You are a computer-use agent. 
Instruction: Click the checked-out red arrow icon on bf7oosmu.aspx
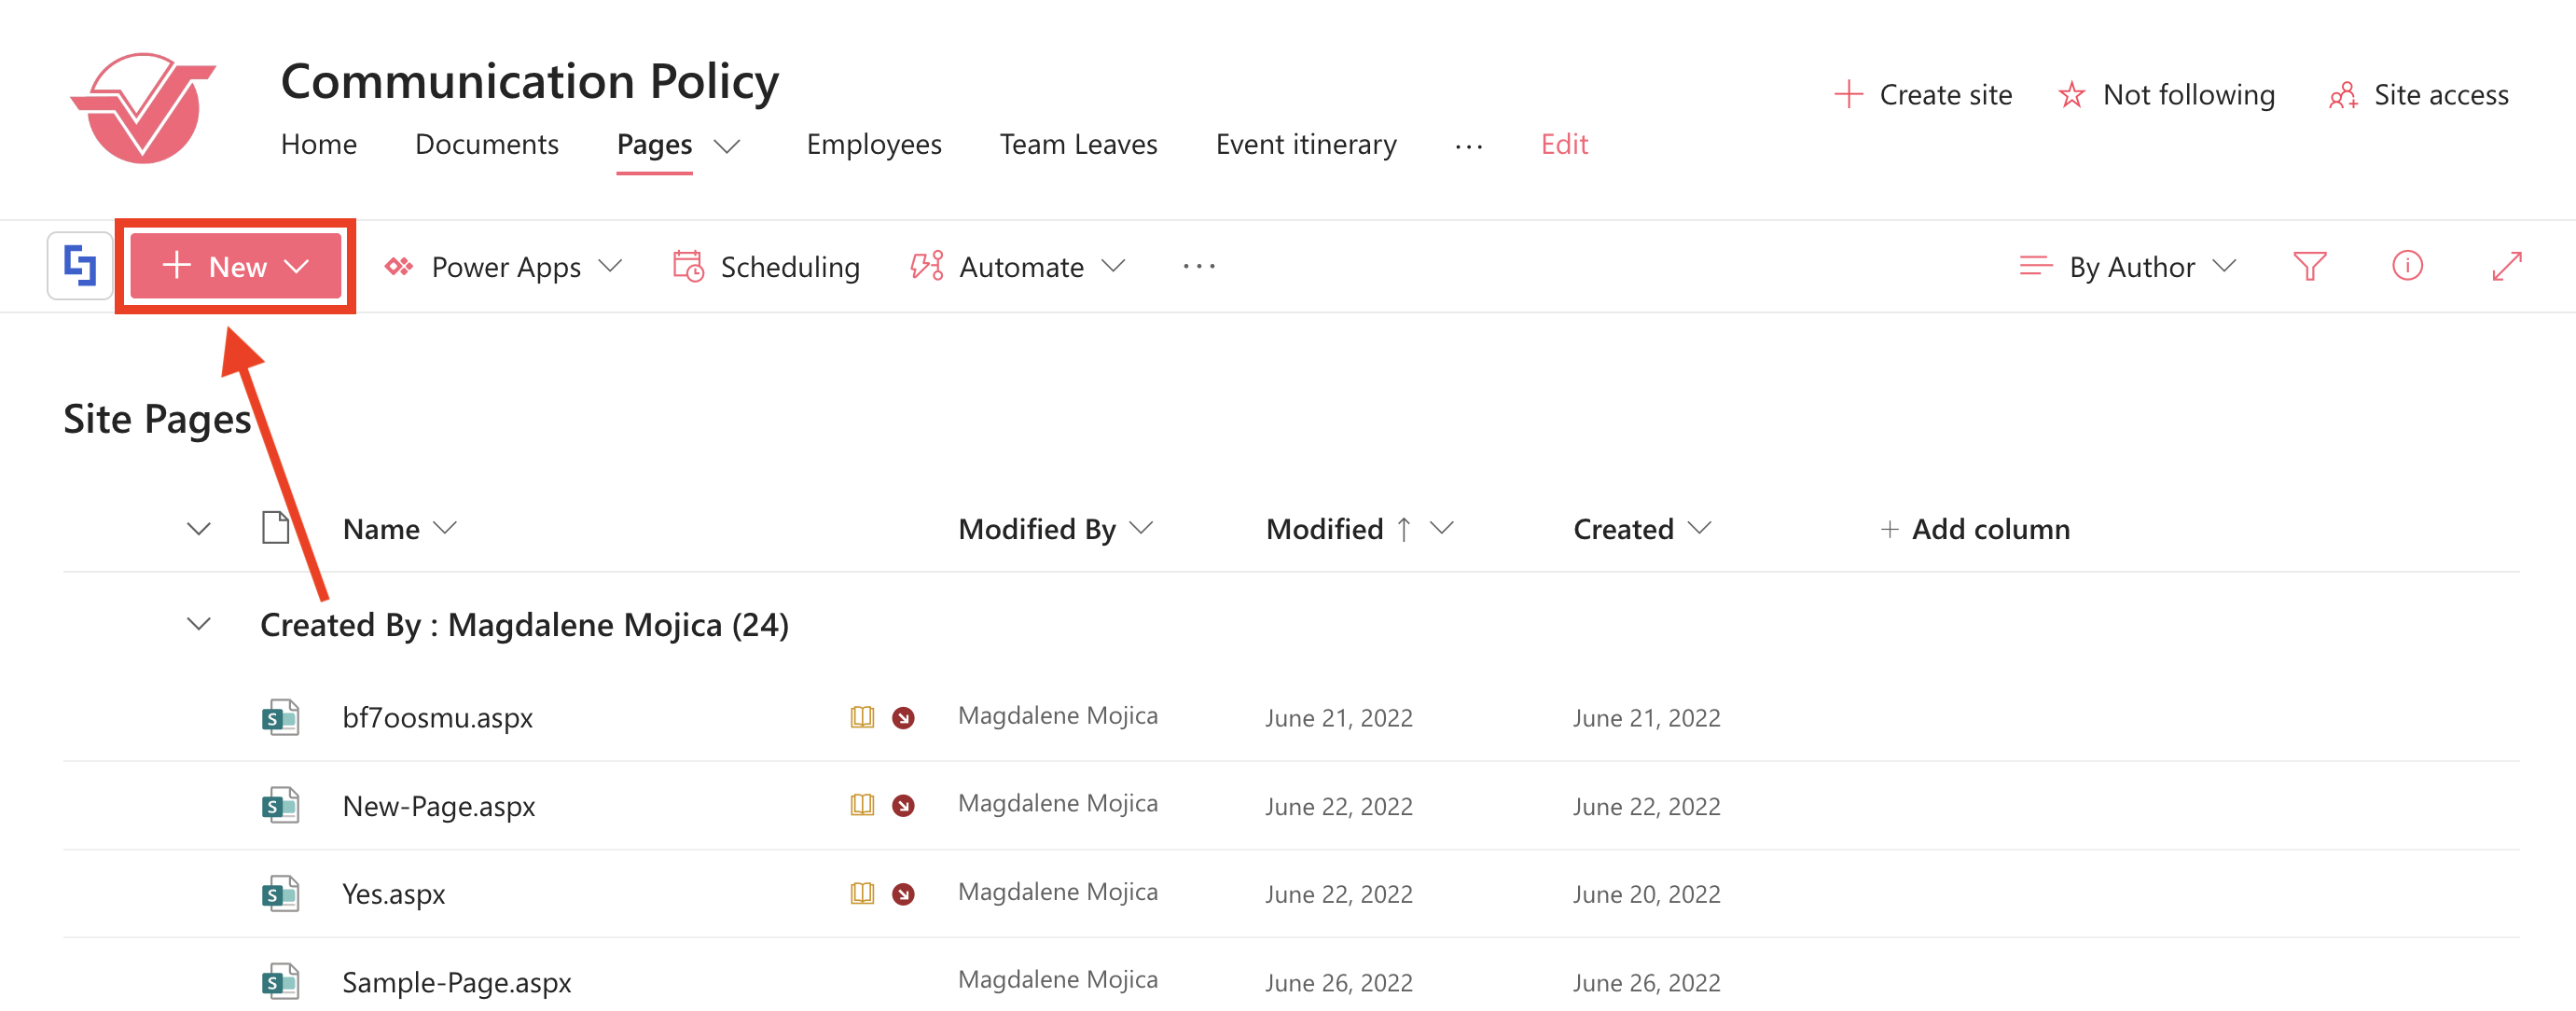pyautogui.click(x=903, y=718)
